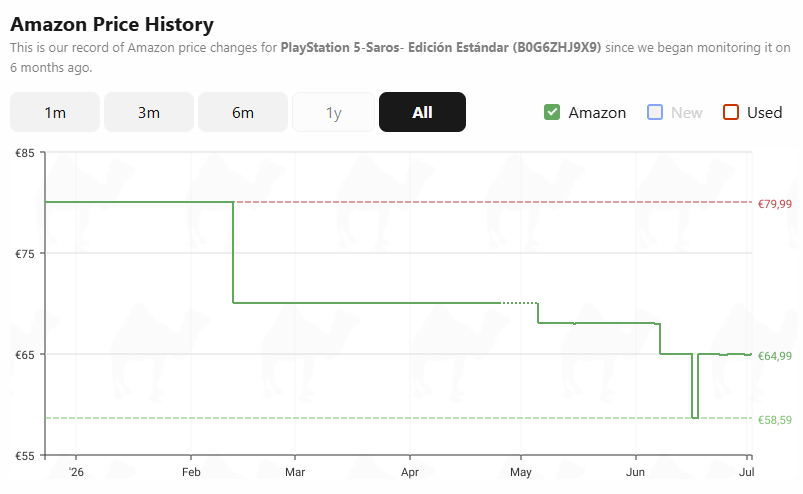This screenshot has width=803, height=494.
Task: Choose the 1y time range
Action: 333,112
